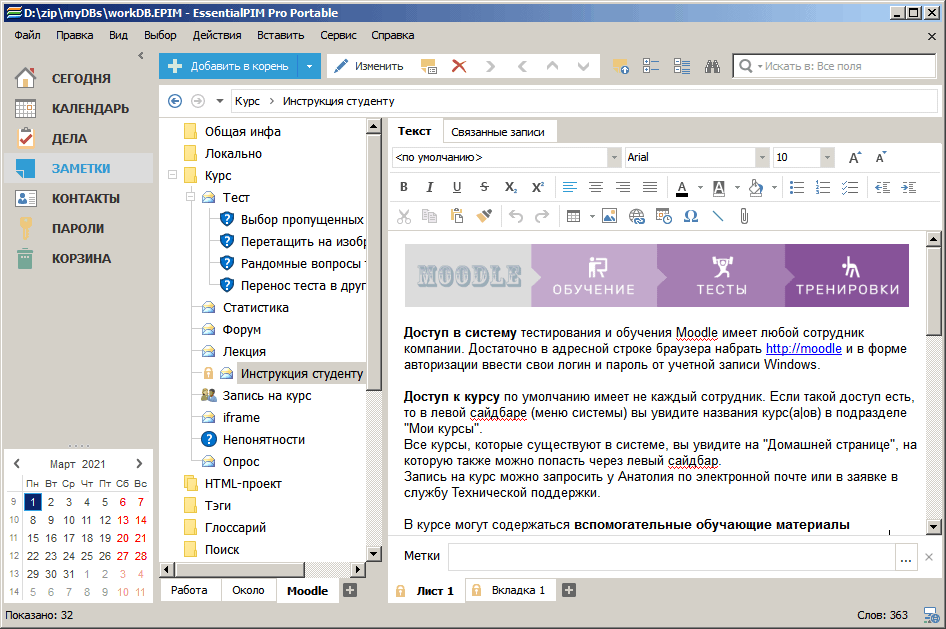Toggle italic formatting

pos(430,188)
